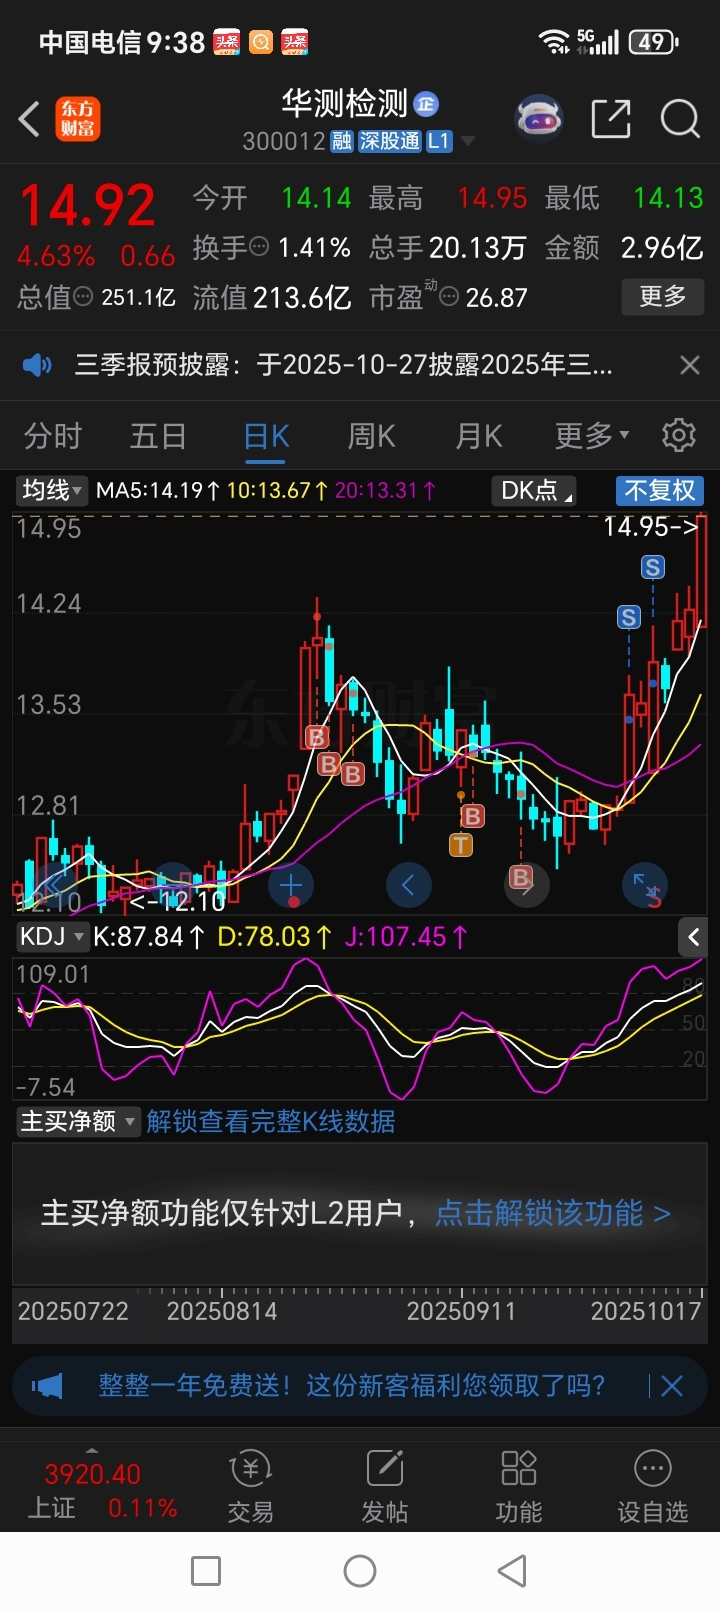The width and height of the screenshot is (720, 1610).
Task: Tap the lowest B buy marker
Action: (521, 878)
